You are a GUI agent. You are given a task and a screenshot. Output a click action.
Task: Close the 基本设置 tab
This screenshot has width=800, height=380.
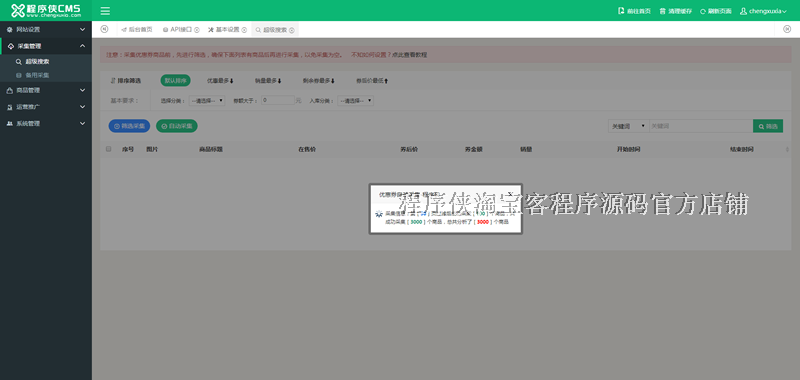pyautogui.click(x=244, y=30)
